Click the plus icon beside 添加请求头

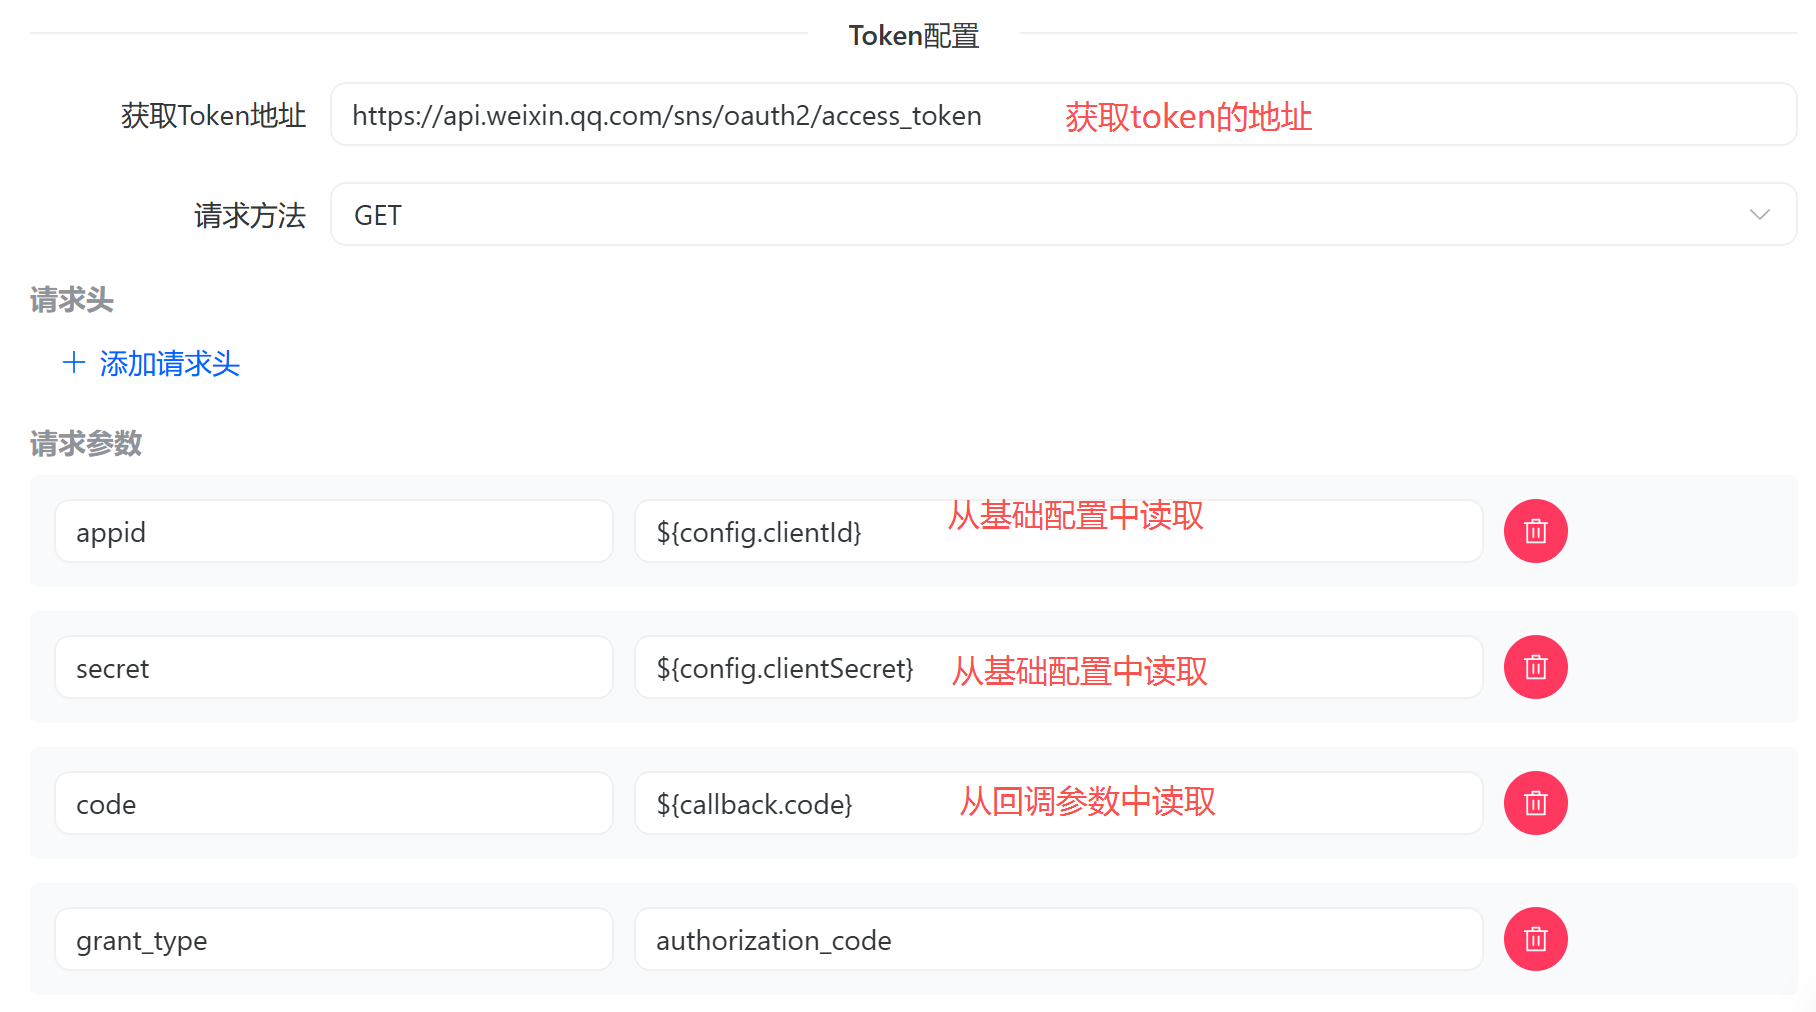click(x=73, y=363)
